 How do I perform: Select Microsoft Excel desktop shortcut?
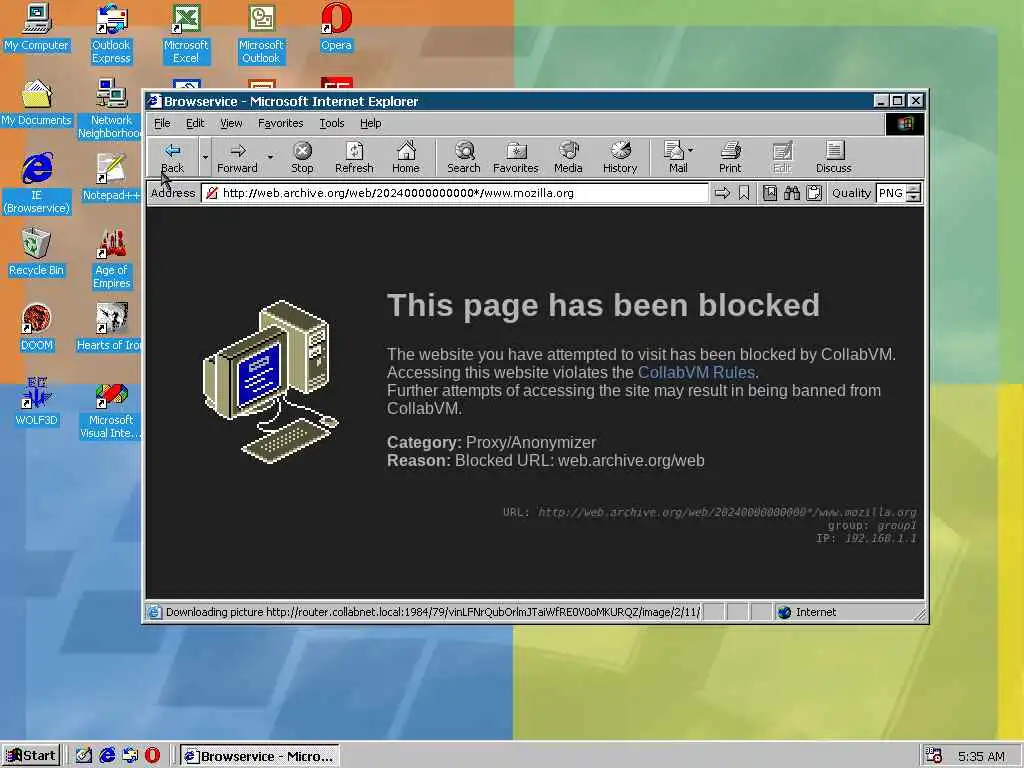click(x=186, y=34)
